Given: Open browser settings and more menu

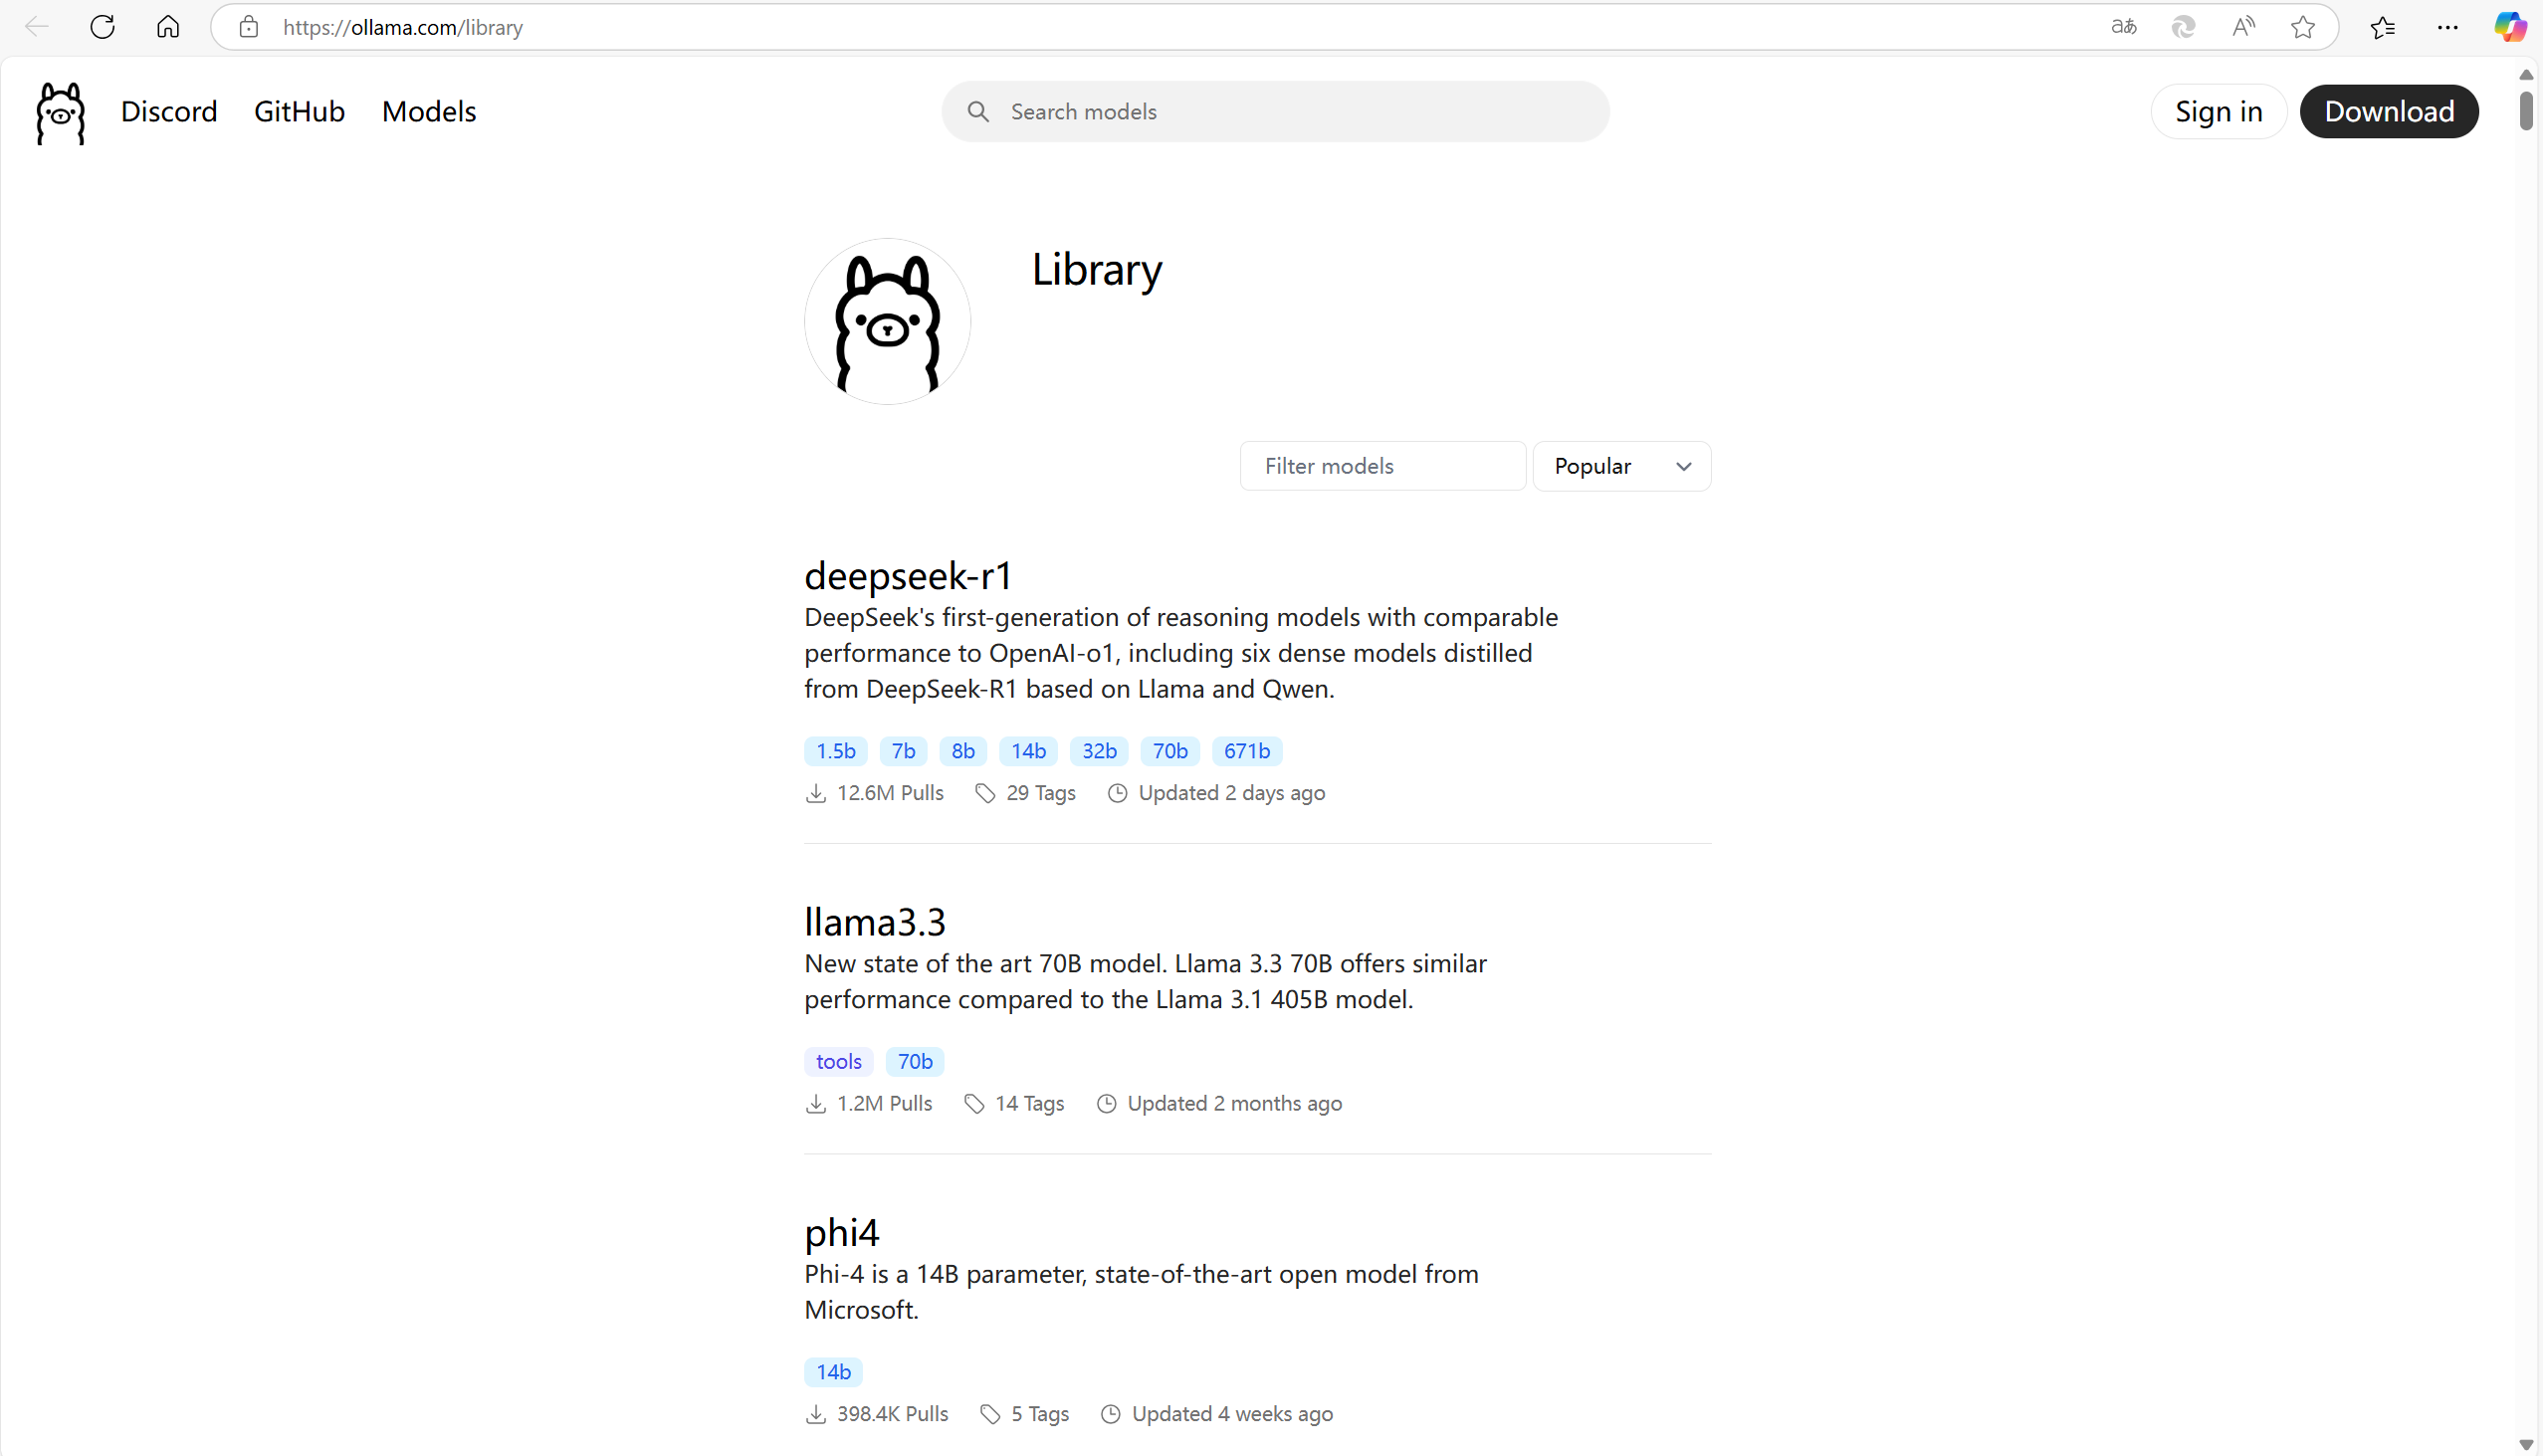Looking at the screenshot, I should coord(2447,27).
